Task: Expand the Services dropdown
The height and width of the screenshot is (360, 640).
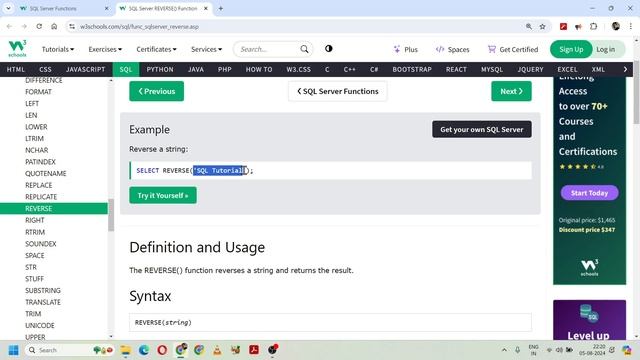Action: coord(207,49)
